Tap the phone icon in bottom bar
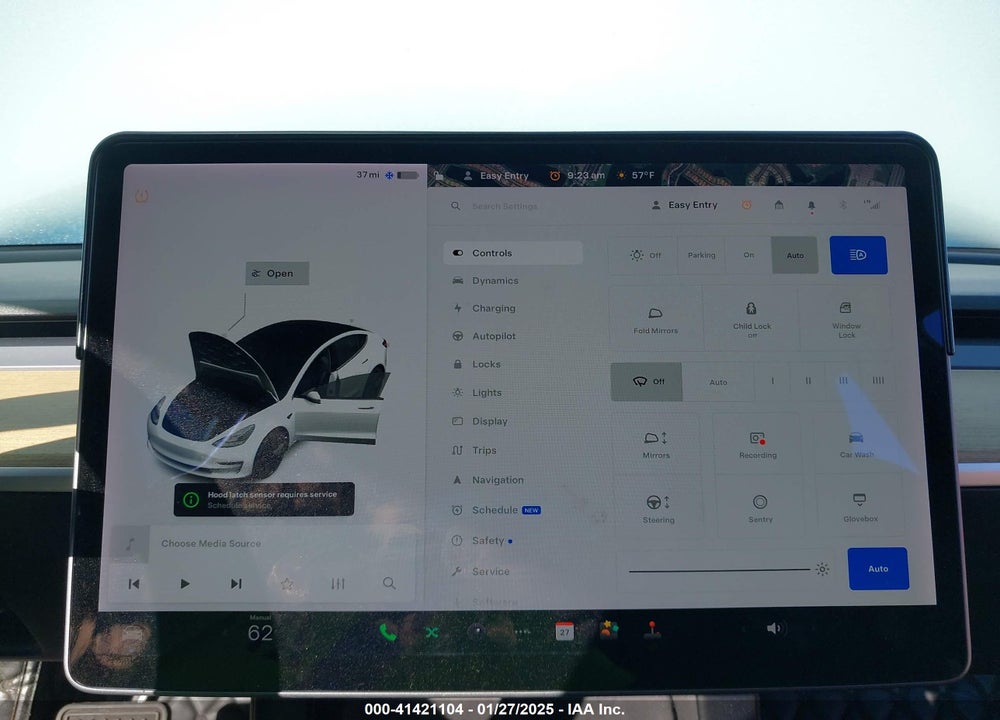The width and height of the screenshot is (1000, 720). [387, 632]
